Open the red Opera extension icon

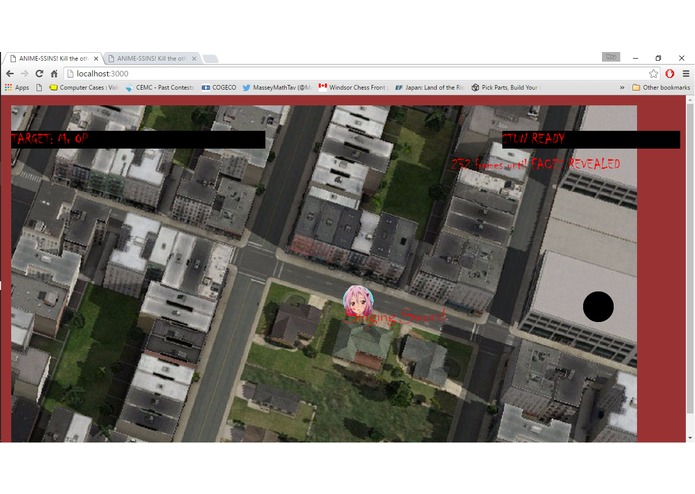pos(670,74)
